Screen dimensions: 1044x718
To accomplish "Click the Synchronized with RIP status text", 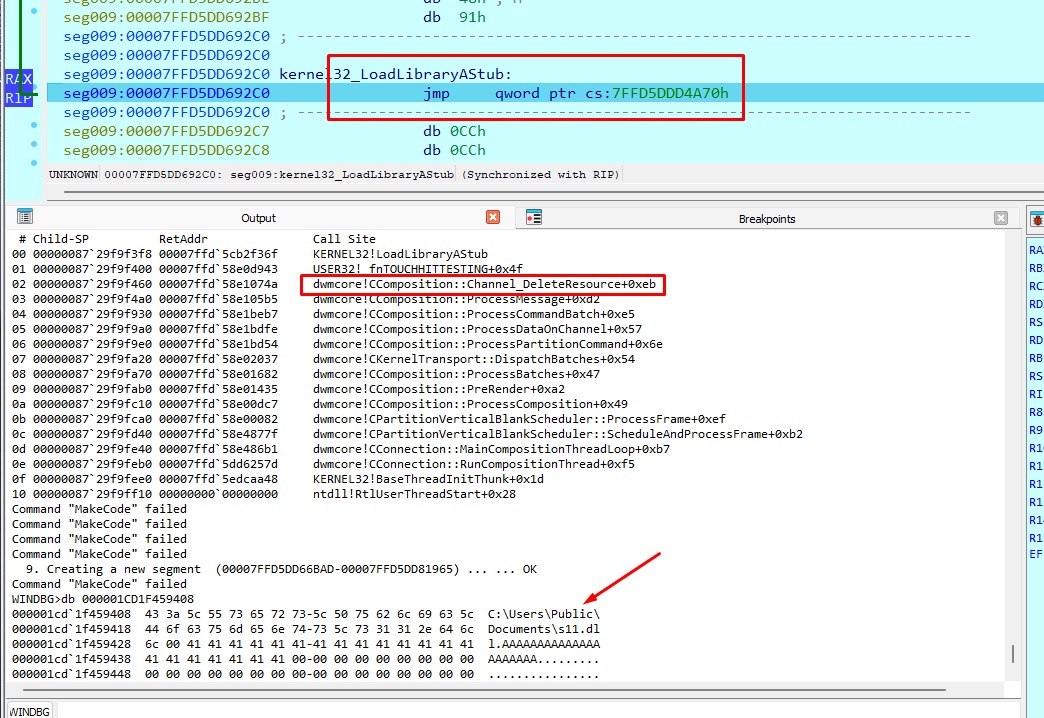I will point(541,175).
